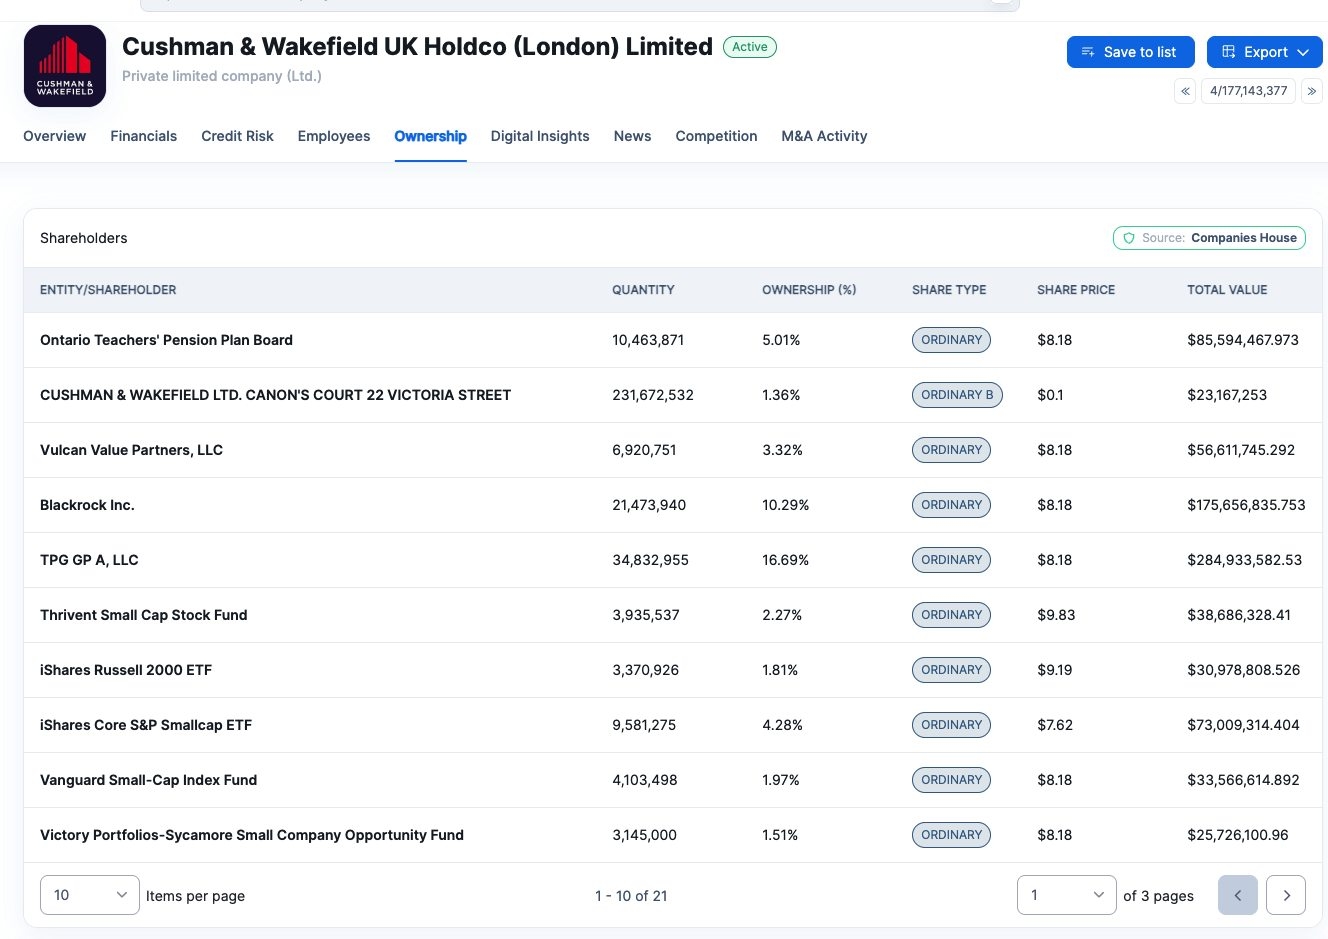Open the Digital Insights tab
The width and height of the screenshot is (1328, 939).
pos(540,136)
